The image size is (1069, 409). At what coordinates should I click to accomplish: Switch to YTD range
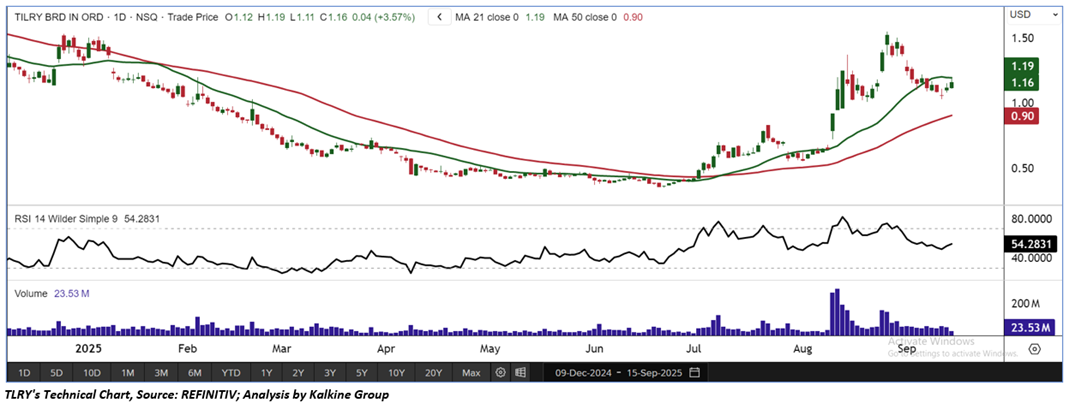[230, 373]
